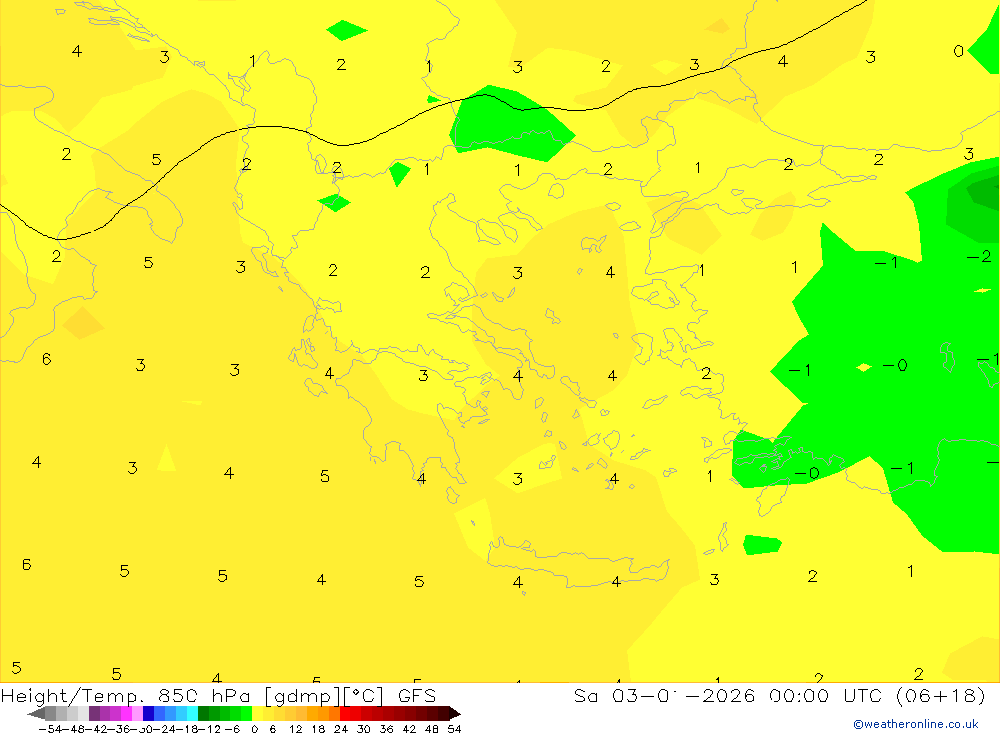Click the '-54' label on the legend
The width and height of the screenshot is (1000, 733).
(x=50, y=729)
